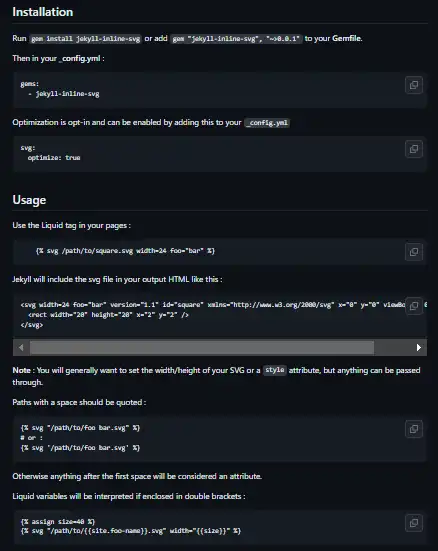Click the horizontal scrollbar thumb under svg output
This screenshot has width=438, height=551.
pyautogui.click(x=202, y=348)
